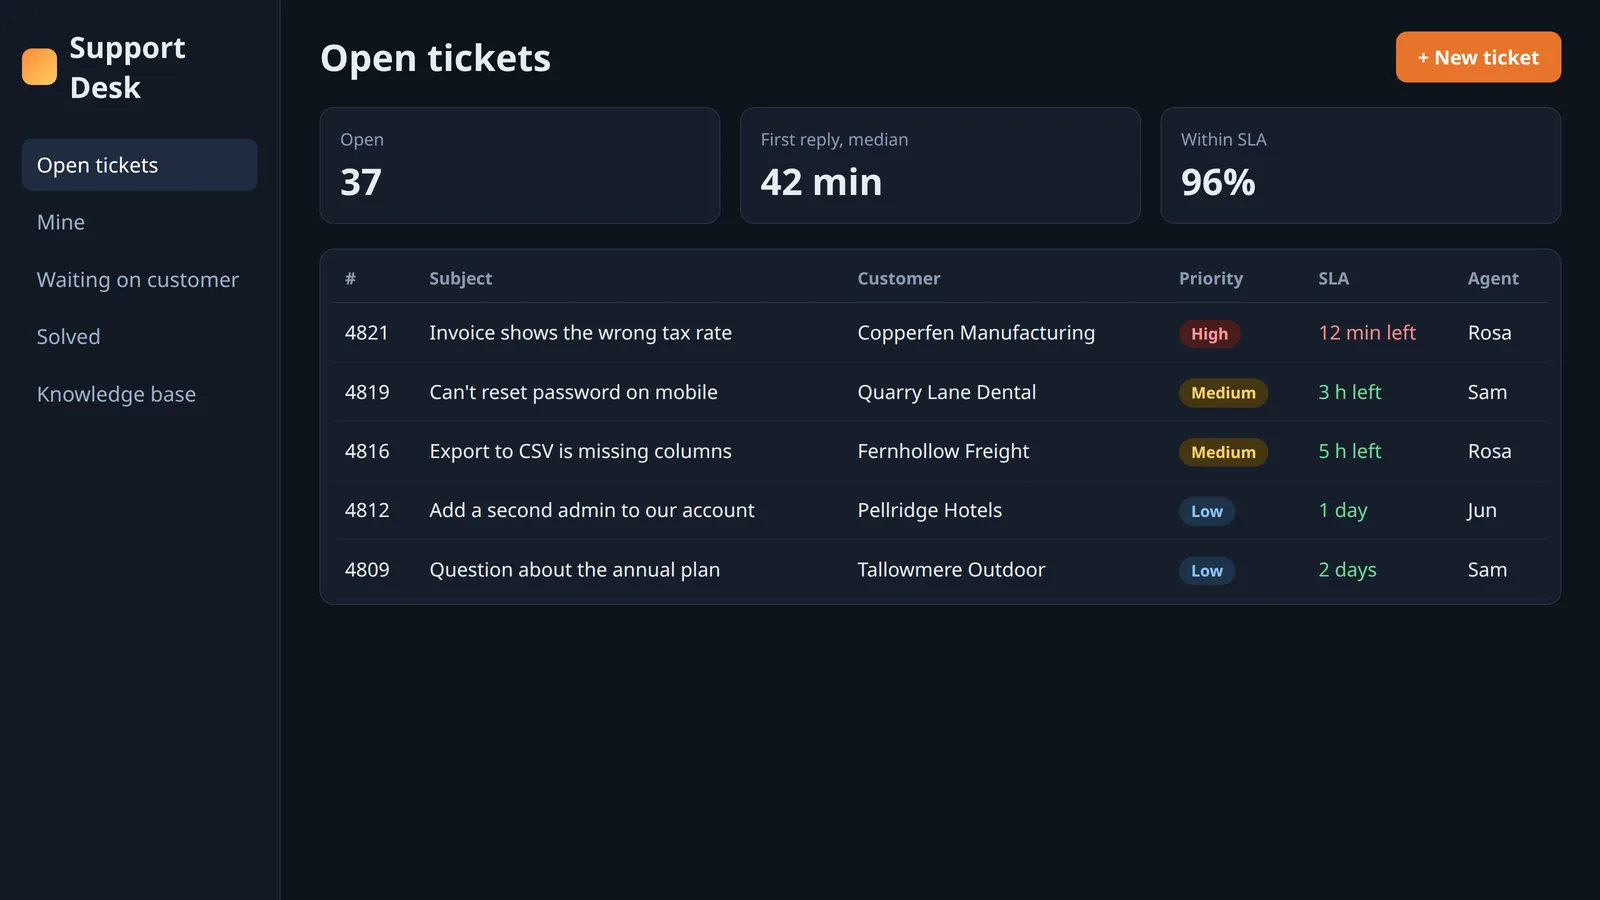Click Low badge on ticket 4809
The width and height of the screenshot is (1600, 900).
(1207, 571)
